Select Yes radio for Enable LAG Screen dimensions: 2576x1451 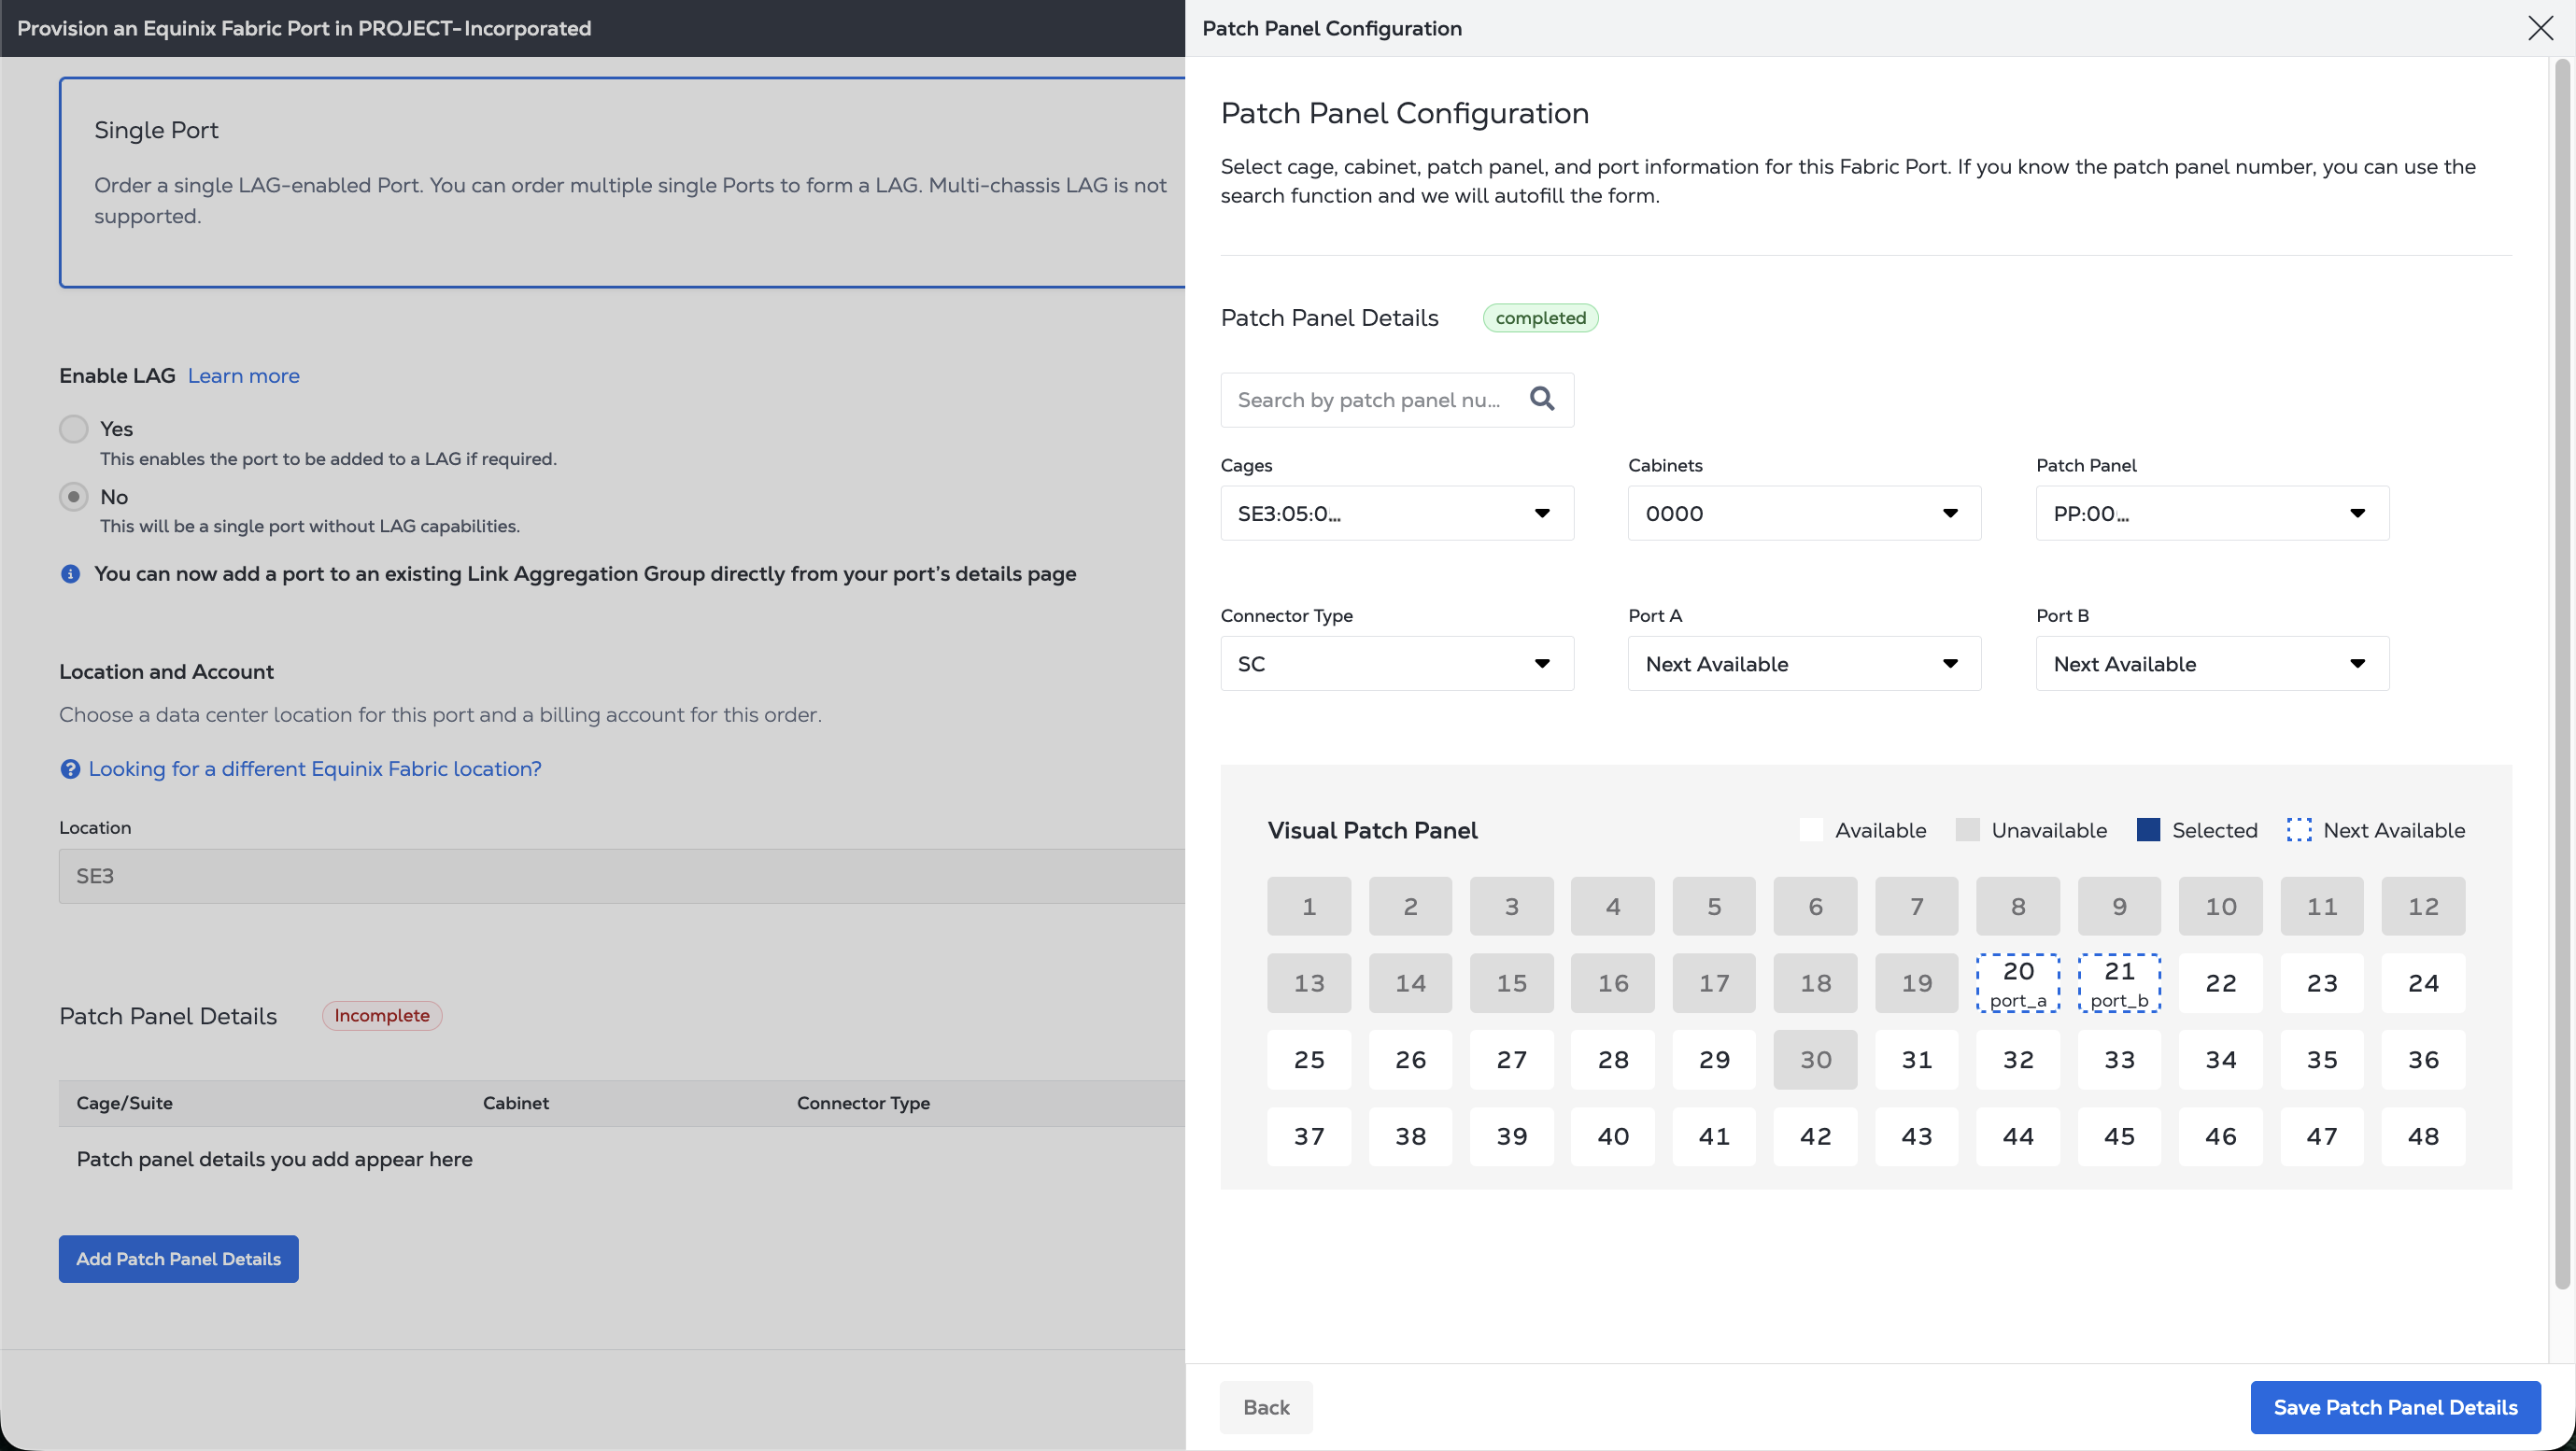[74, 429]
